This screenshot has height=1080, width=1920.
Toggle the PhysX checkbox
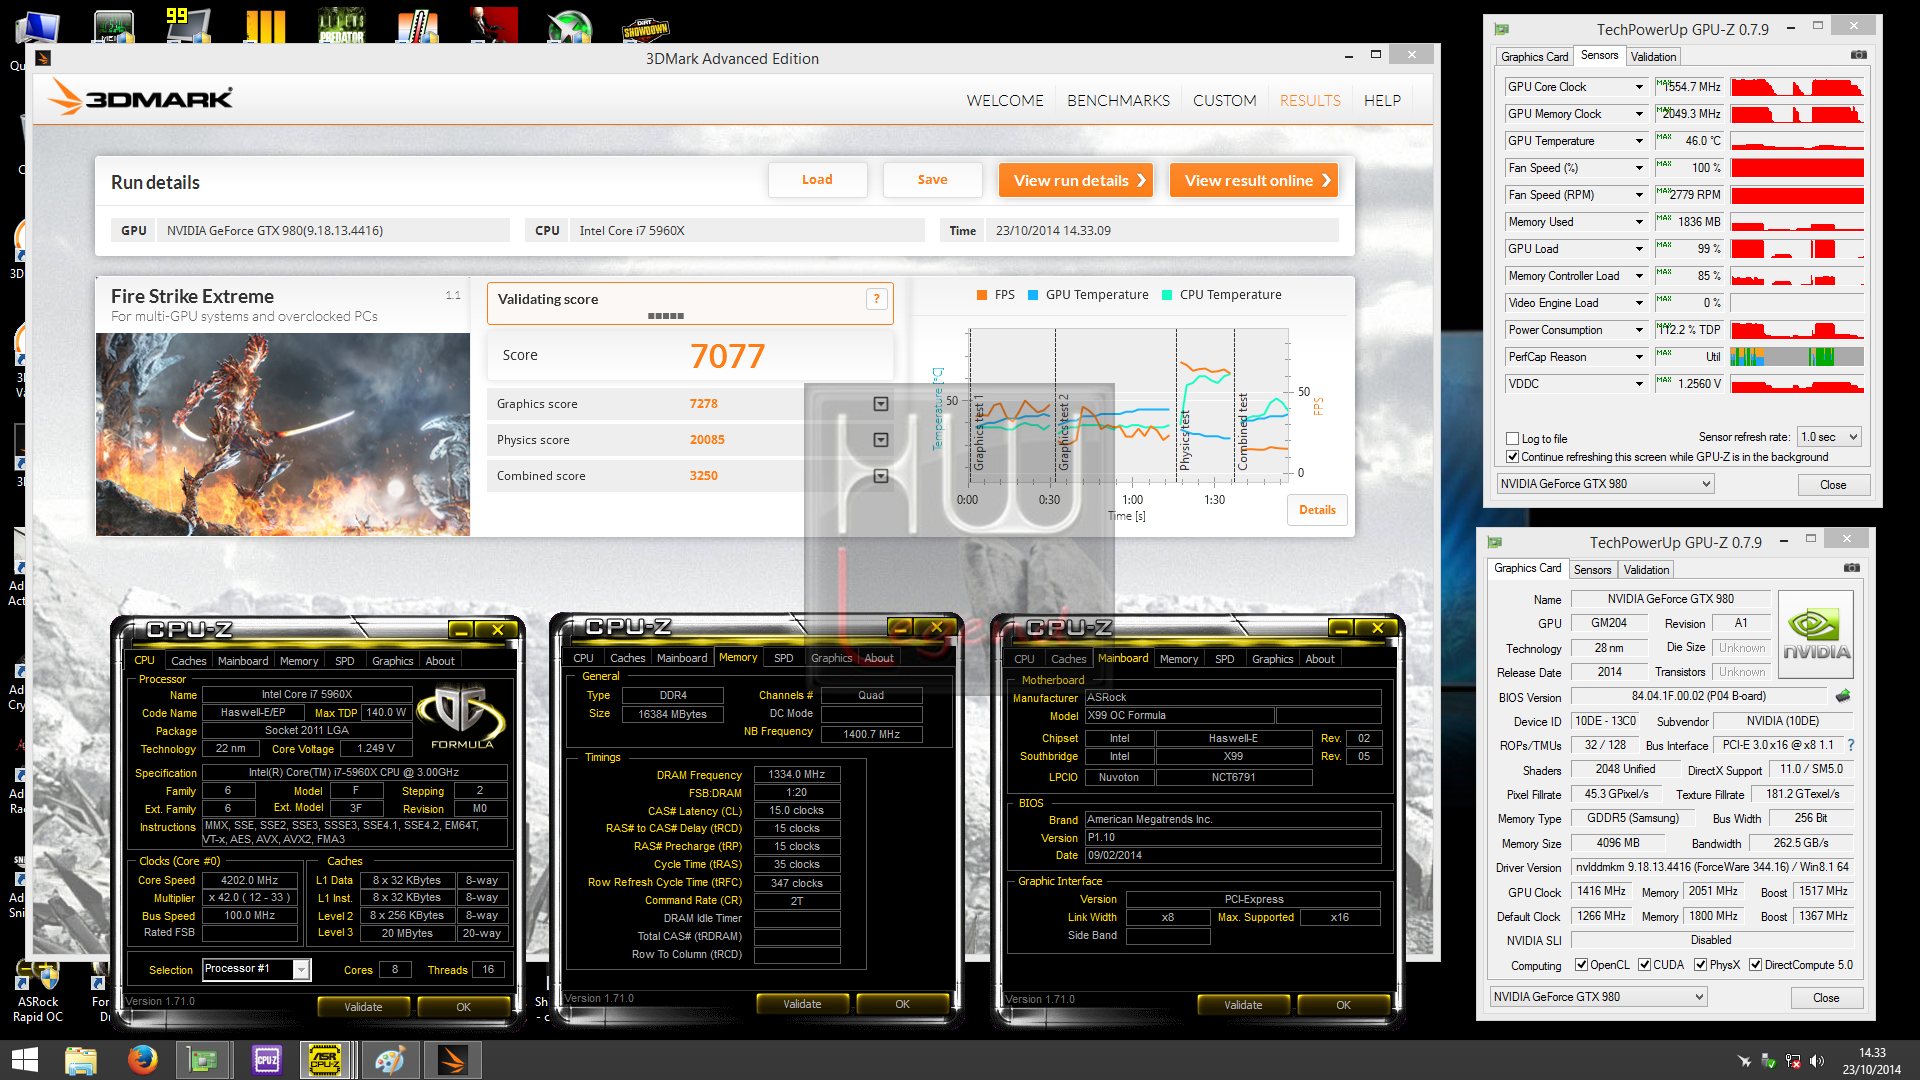(x=1700, y=965)
